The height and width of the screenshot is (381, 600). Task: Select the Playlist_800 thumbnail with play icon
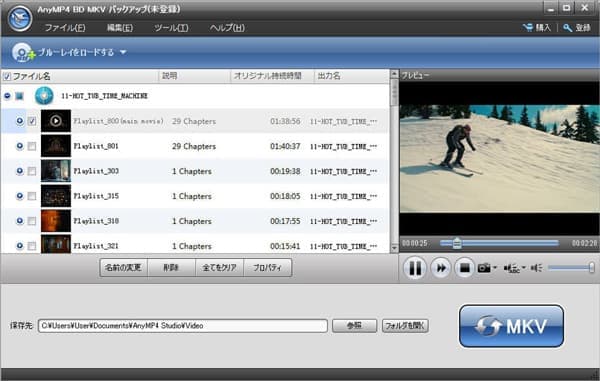tap(56, 121)
